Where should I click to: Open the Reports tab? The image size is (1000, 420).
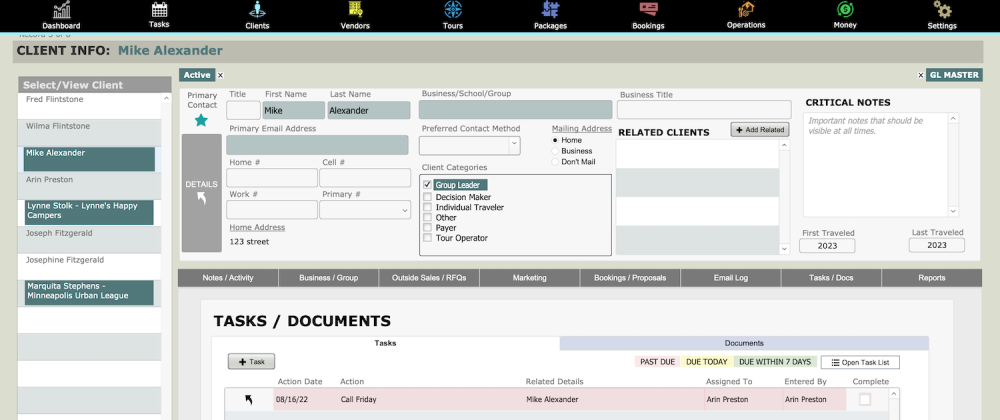click(x=932, y=278)
